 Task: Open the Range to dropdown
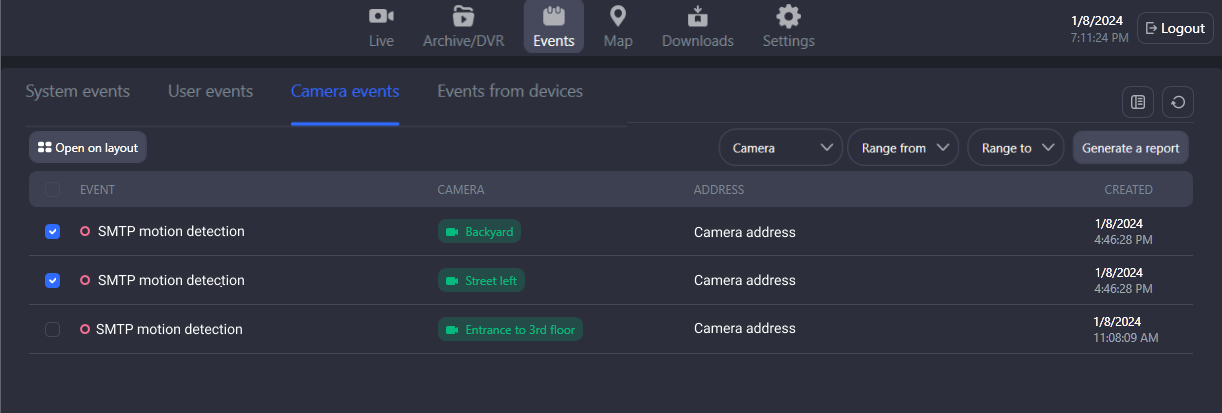click(x=1015, y=148)
